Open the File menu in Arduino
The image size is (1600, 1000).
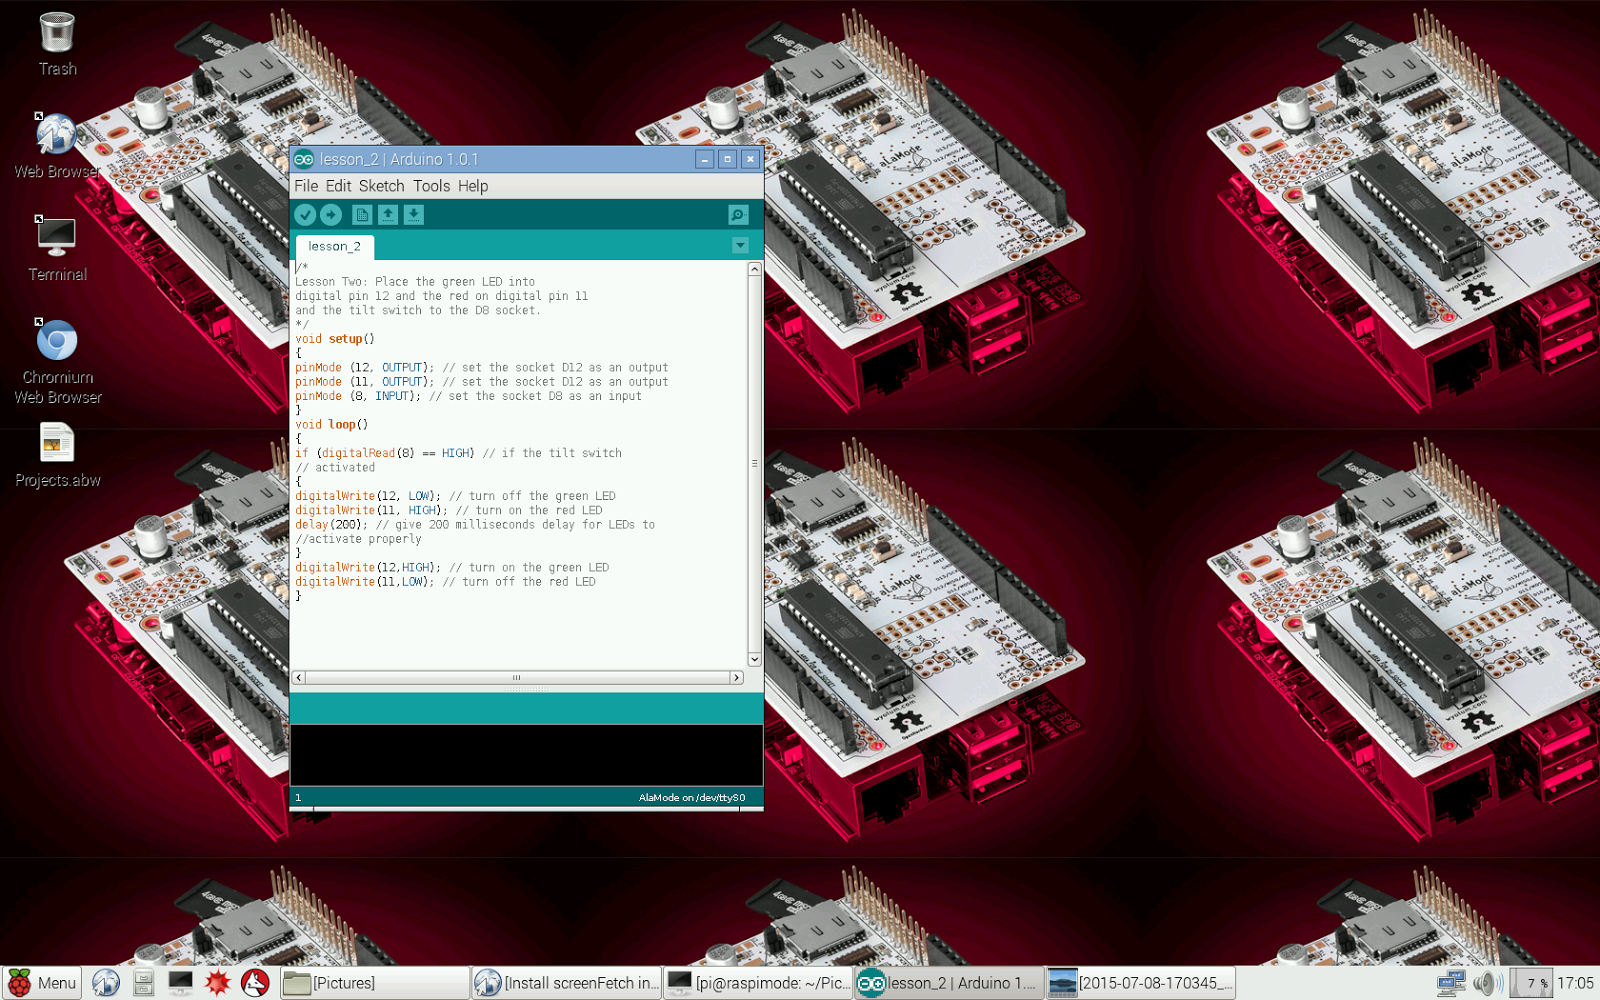306,186
